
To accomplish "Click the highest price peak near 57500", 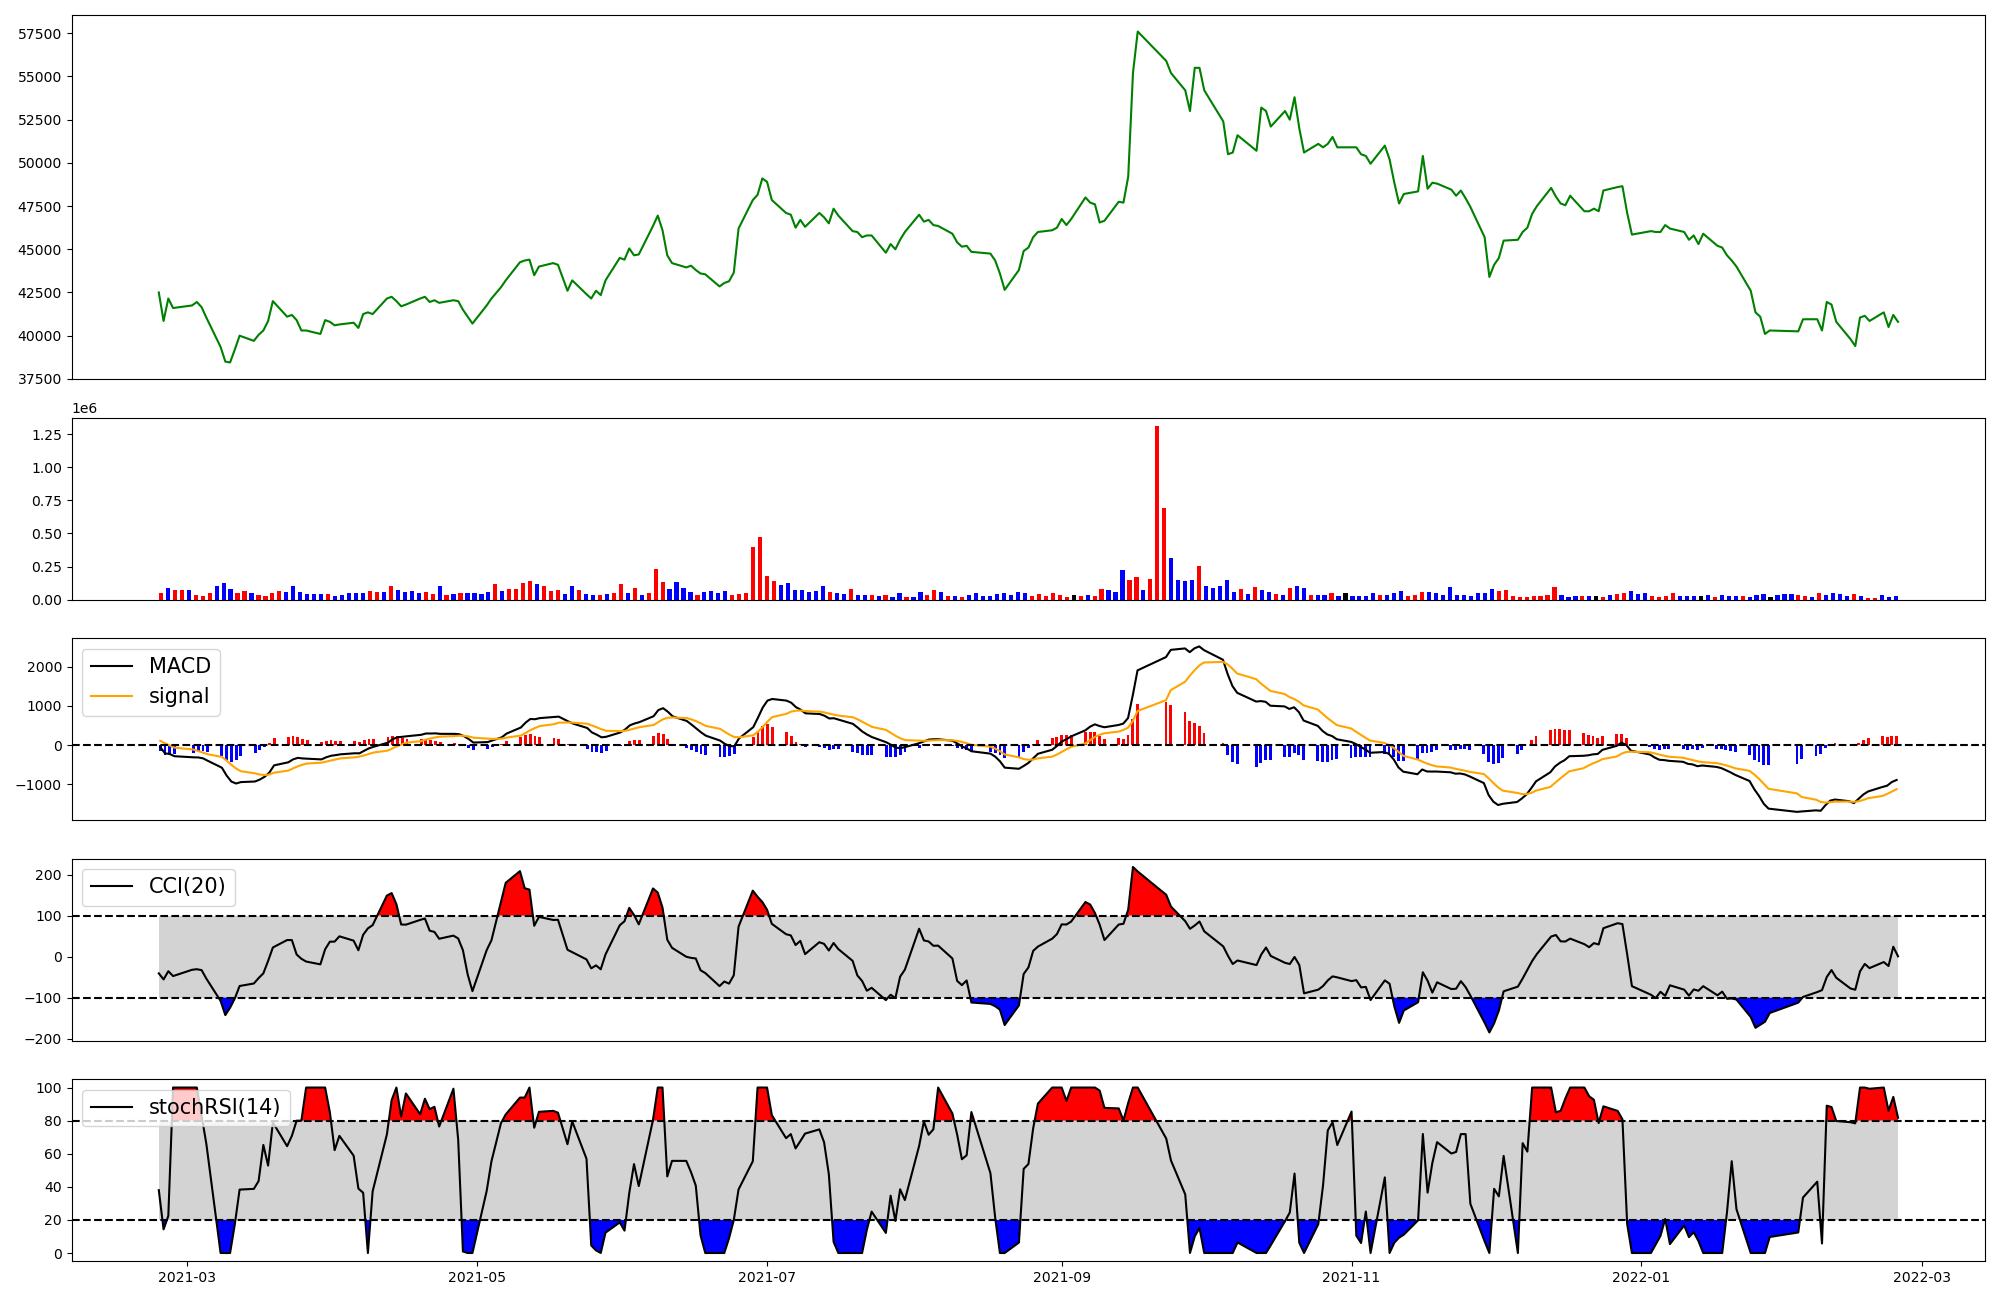I will (x=1138, y=33).
